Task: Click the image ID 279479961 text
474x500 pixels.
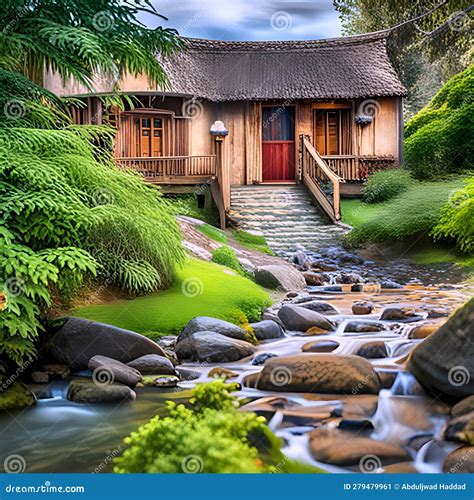Action: 367,487
